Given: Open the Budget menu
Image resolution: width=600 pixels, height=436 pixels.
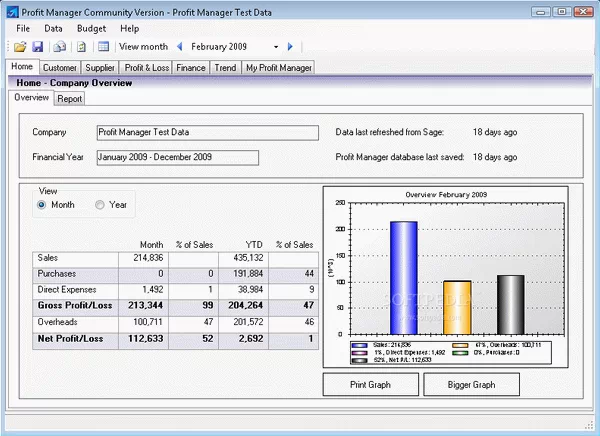Looking at the screenshot, I should point(91,29).
